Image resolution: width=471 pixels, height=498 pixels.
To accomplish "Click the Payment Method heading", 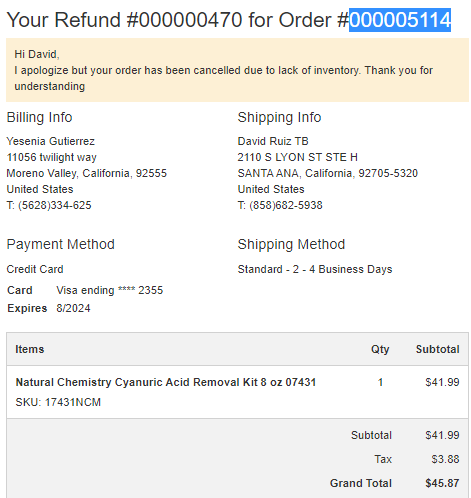I will click(61, 244).
